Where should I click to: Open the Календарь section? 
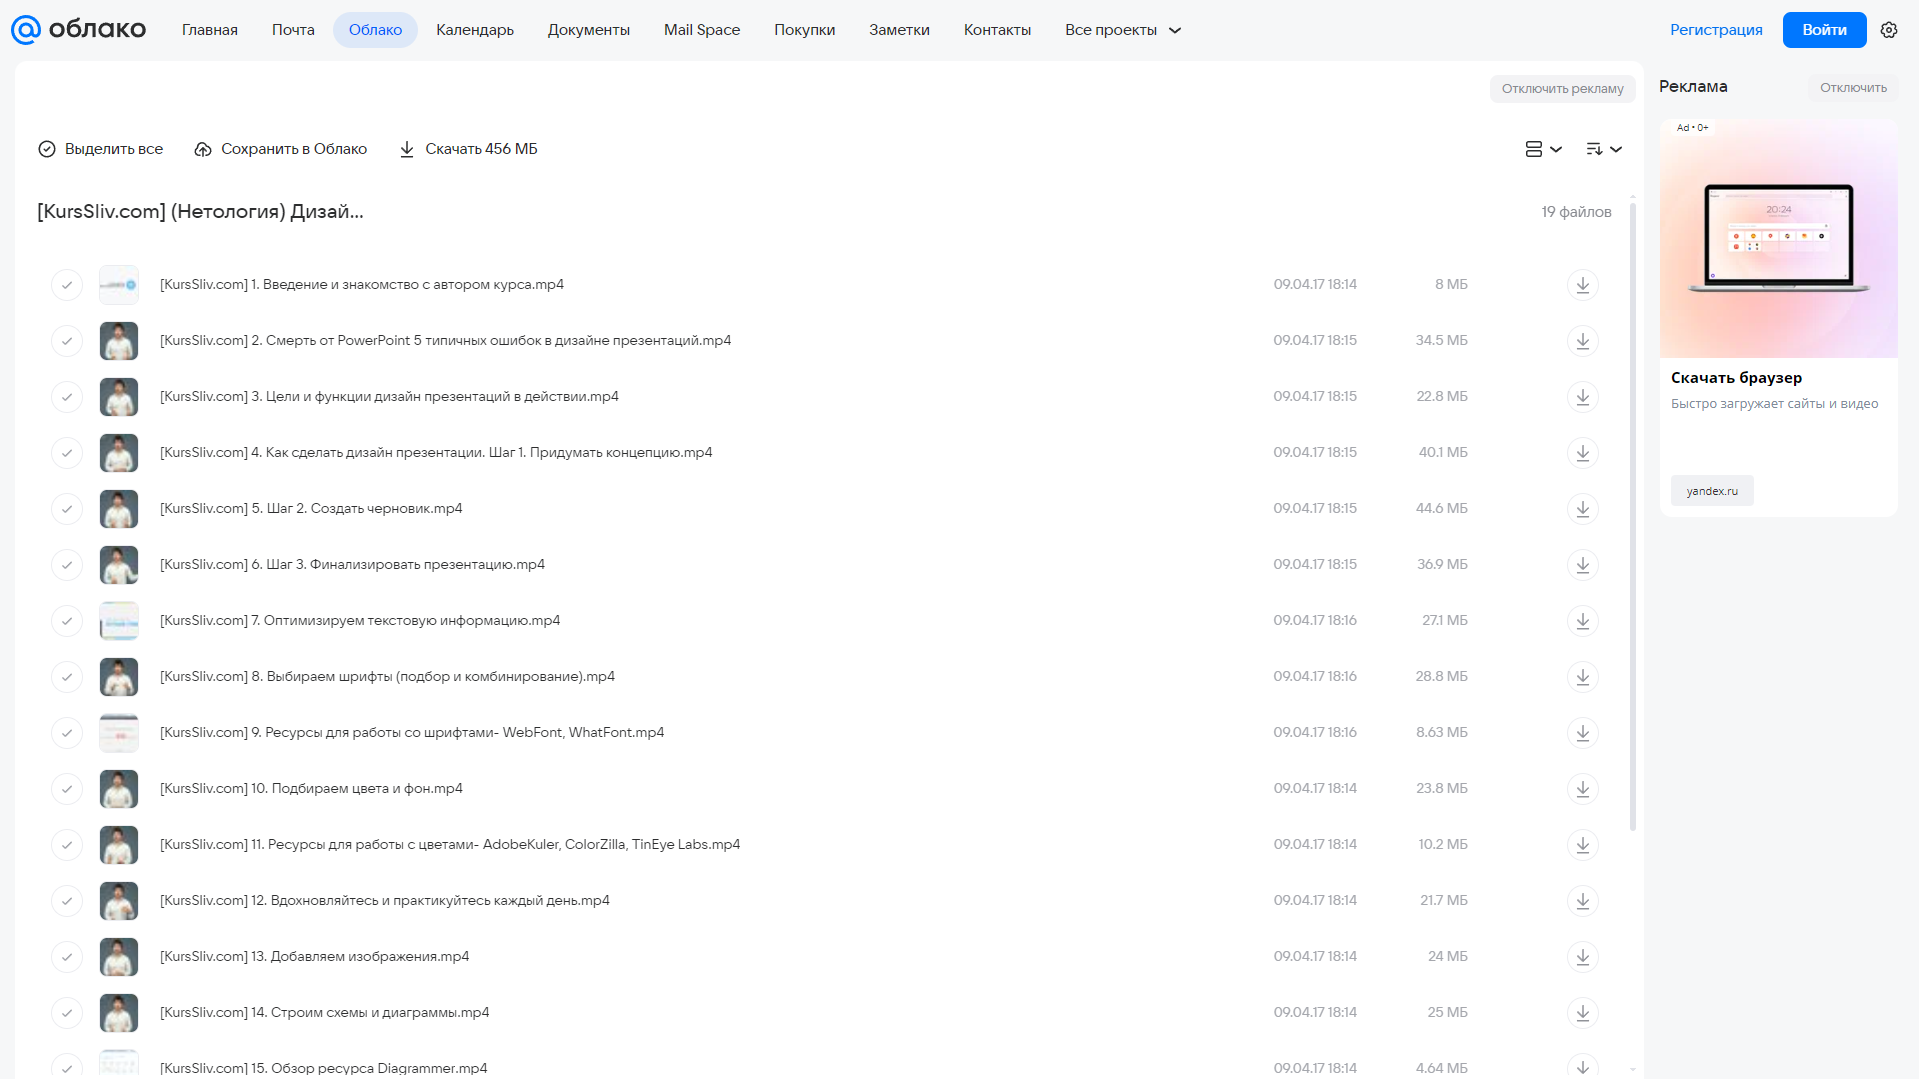click(475, 30)
